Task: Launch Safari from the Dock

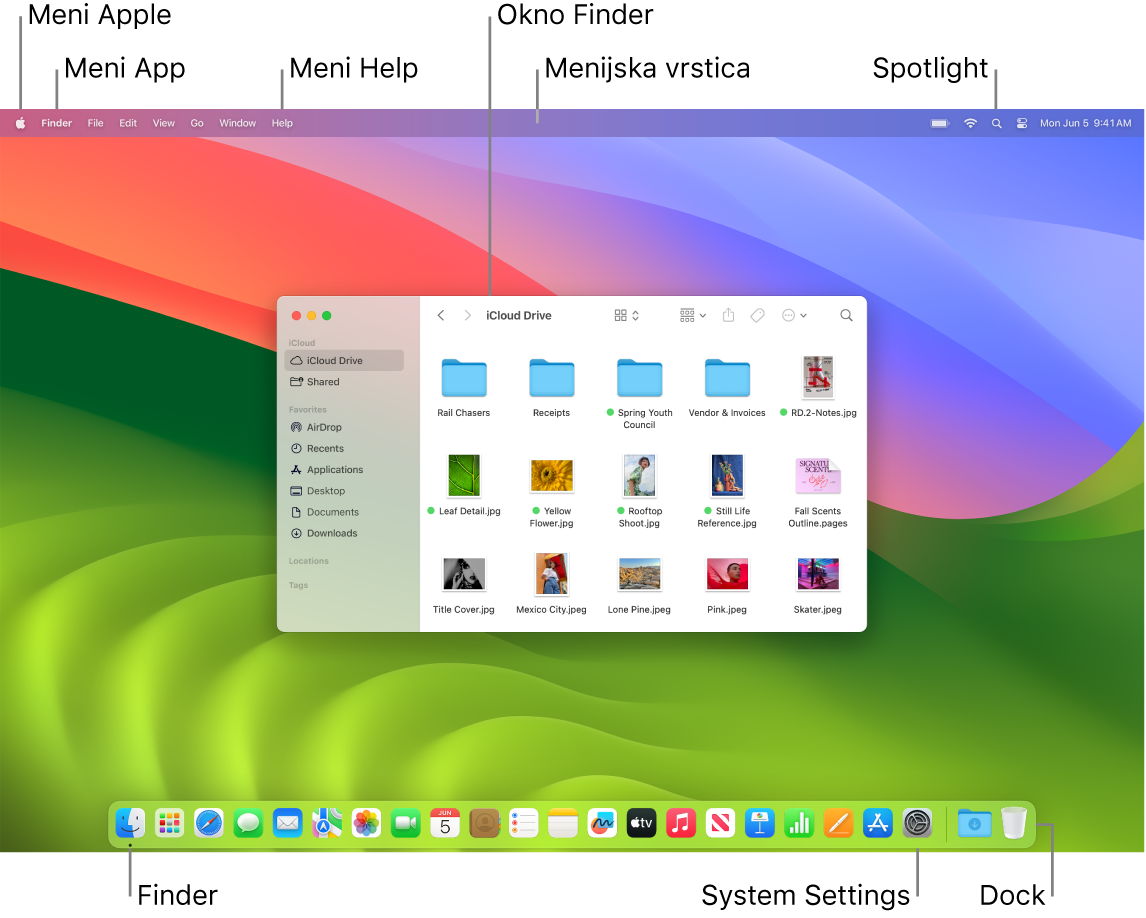Action: (x=208, y=822)
